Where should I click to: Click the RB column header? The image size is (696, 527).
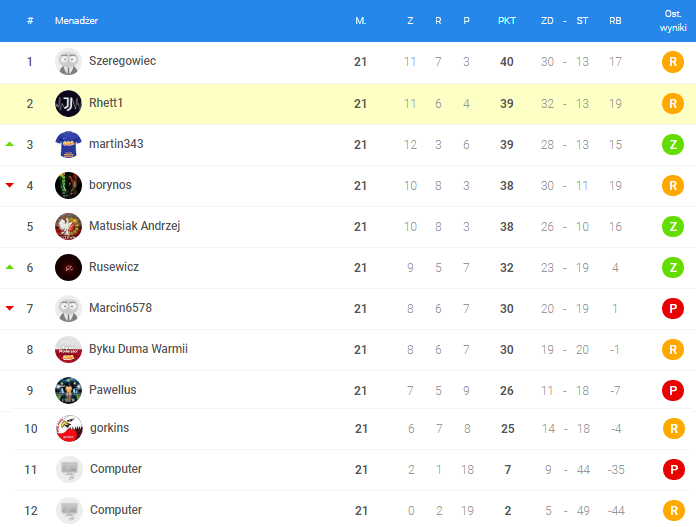click(x=615, y=20)
